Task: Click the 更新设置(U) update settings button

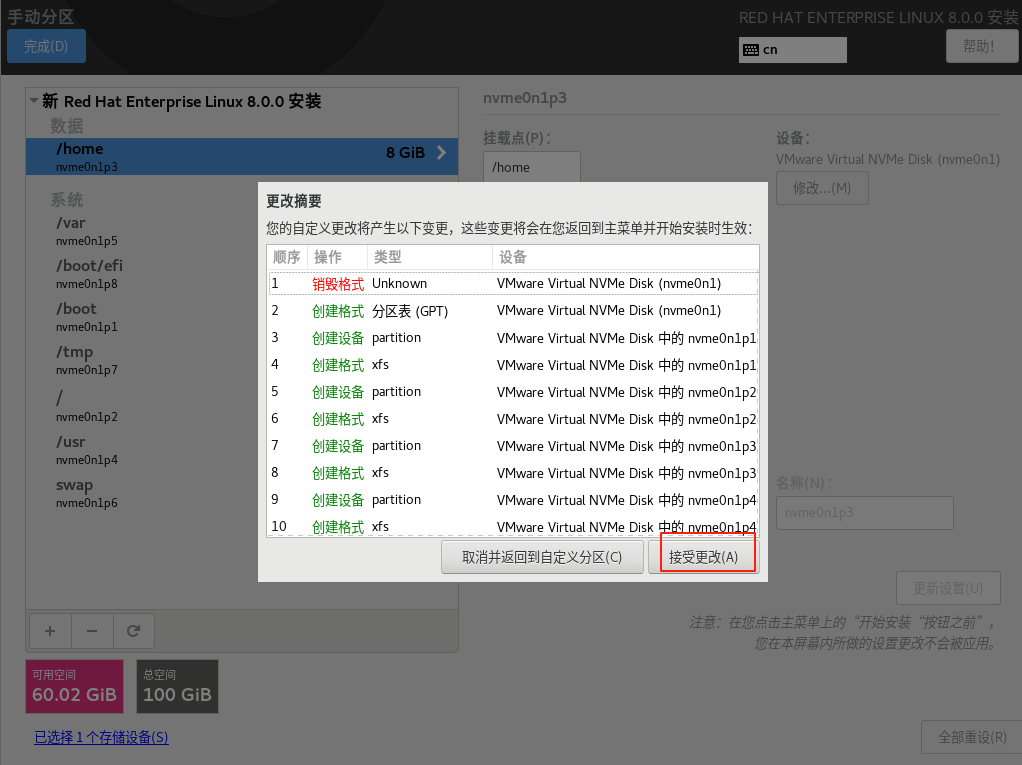Action: tap(948, 588)
